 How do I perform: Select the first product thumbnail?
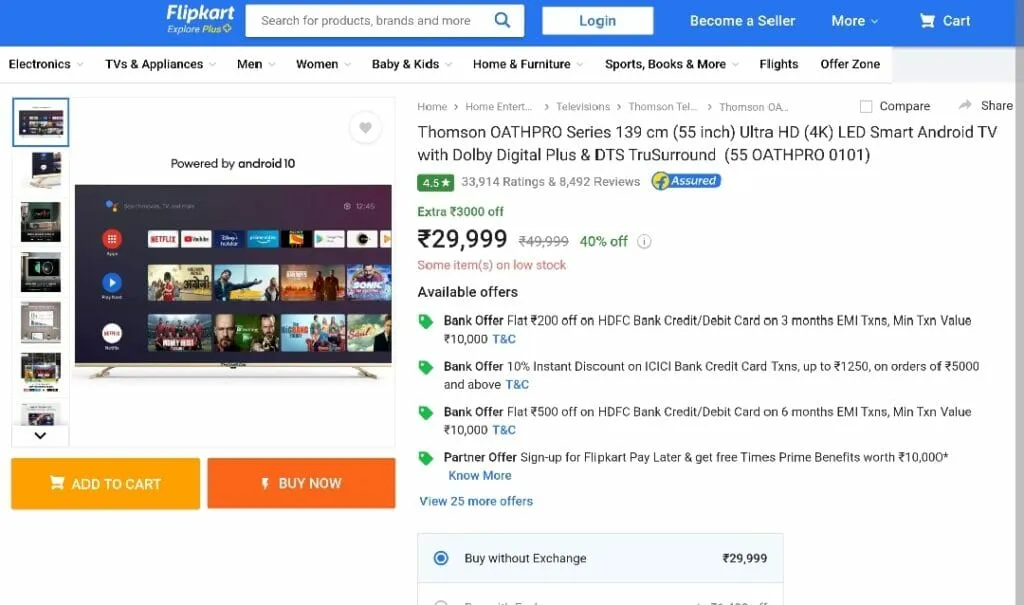pyautogui.click(x=40, y=122)
